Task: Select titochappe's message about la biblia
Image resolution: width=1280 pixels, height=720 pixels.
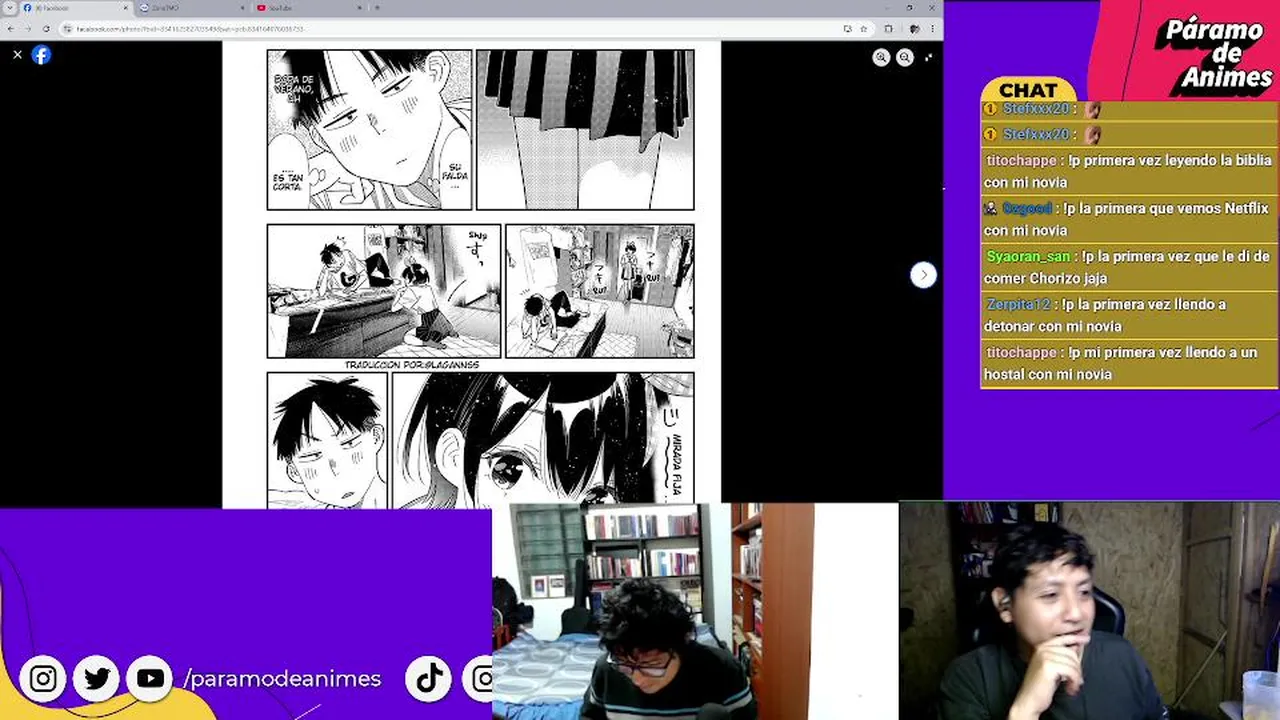Action: click(x=1128, y=171)
